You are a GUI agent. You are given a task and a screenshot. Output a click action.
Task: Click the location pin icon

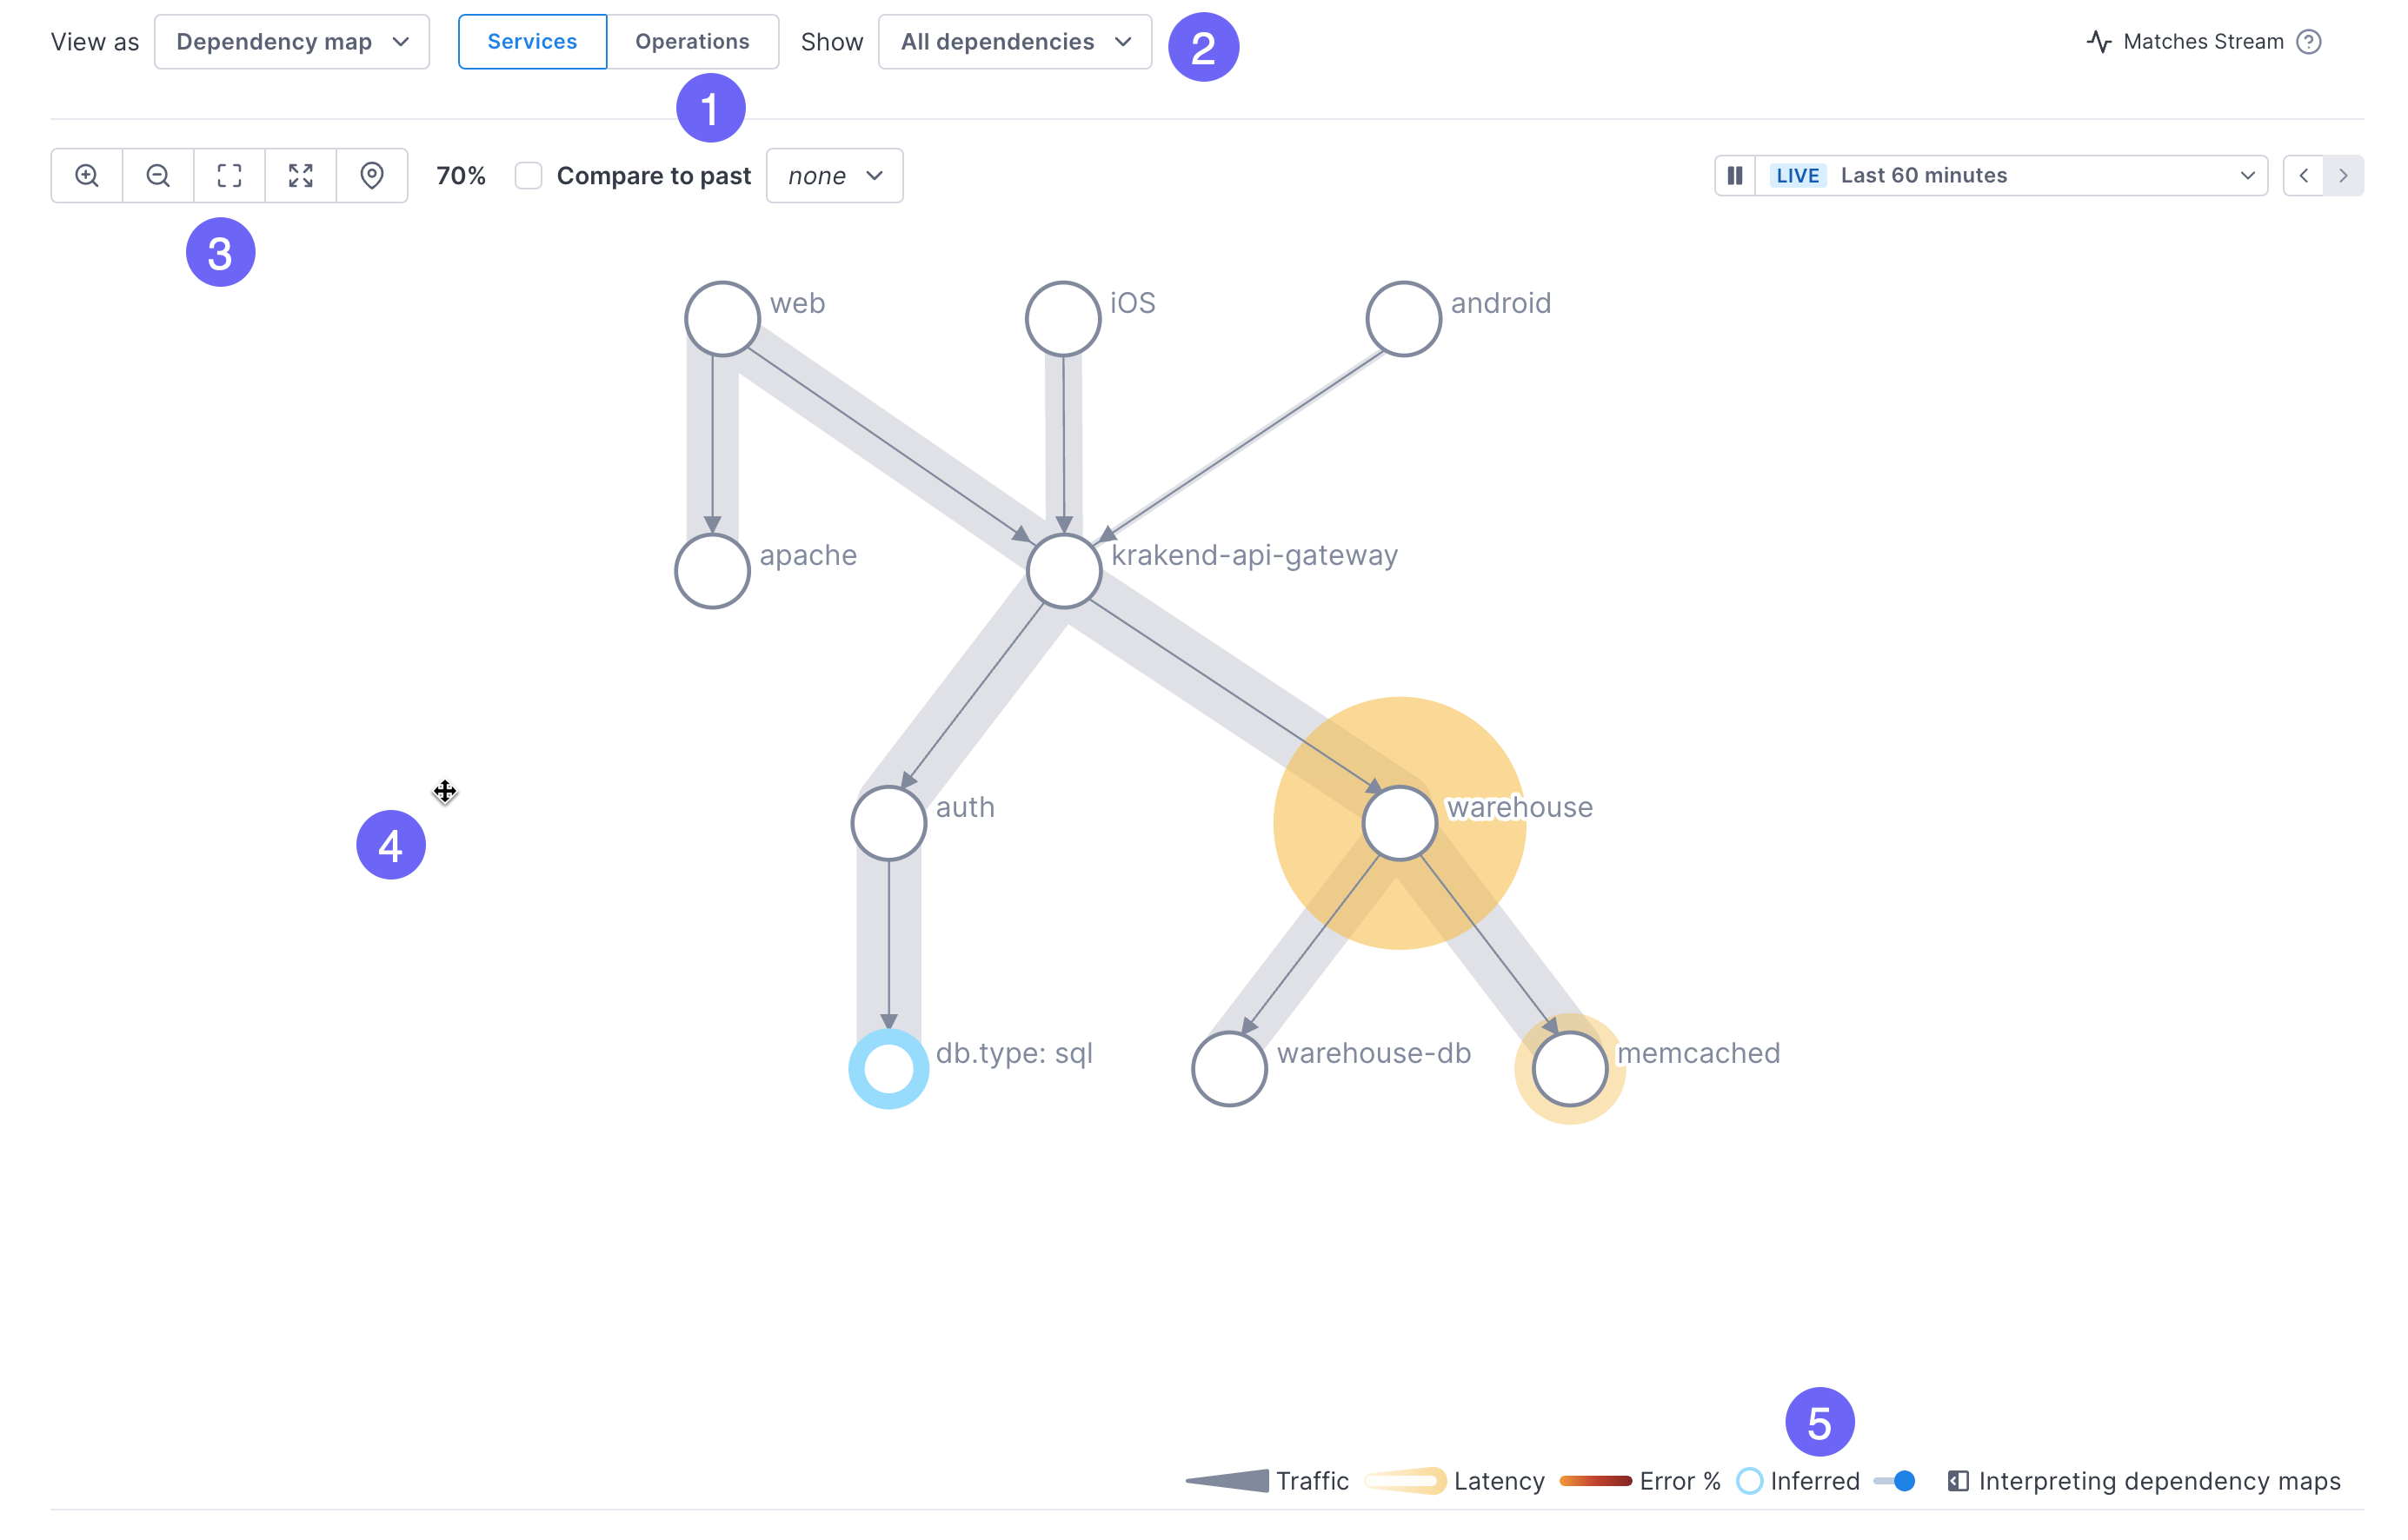[x=370, y=176]
